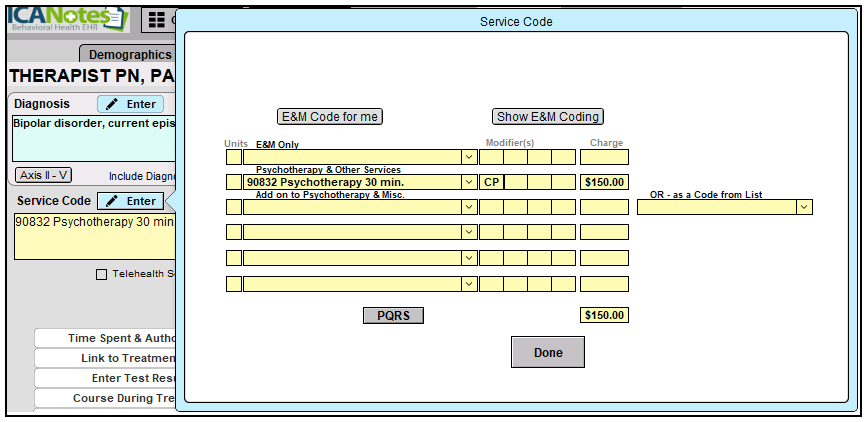Click the Units box for 90832 Psychotherapy
This screenshot has height=422, width=867.
pyautogui.click(x=233, y=183)
